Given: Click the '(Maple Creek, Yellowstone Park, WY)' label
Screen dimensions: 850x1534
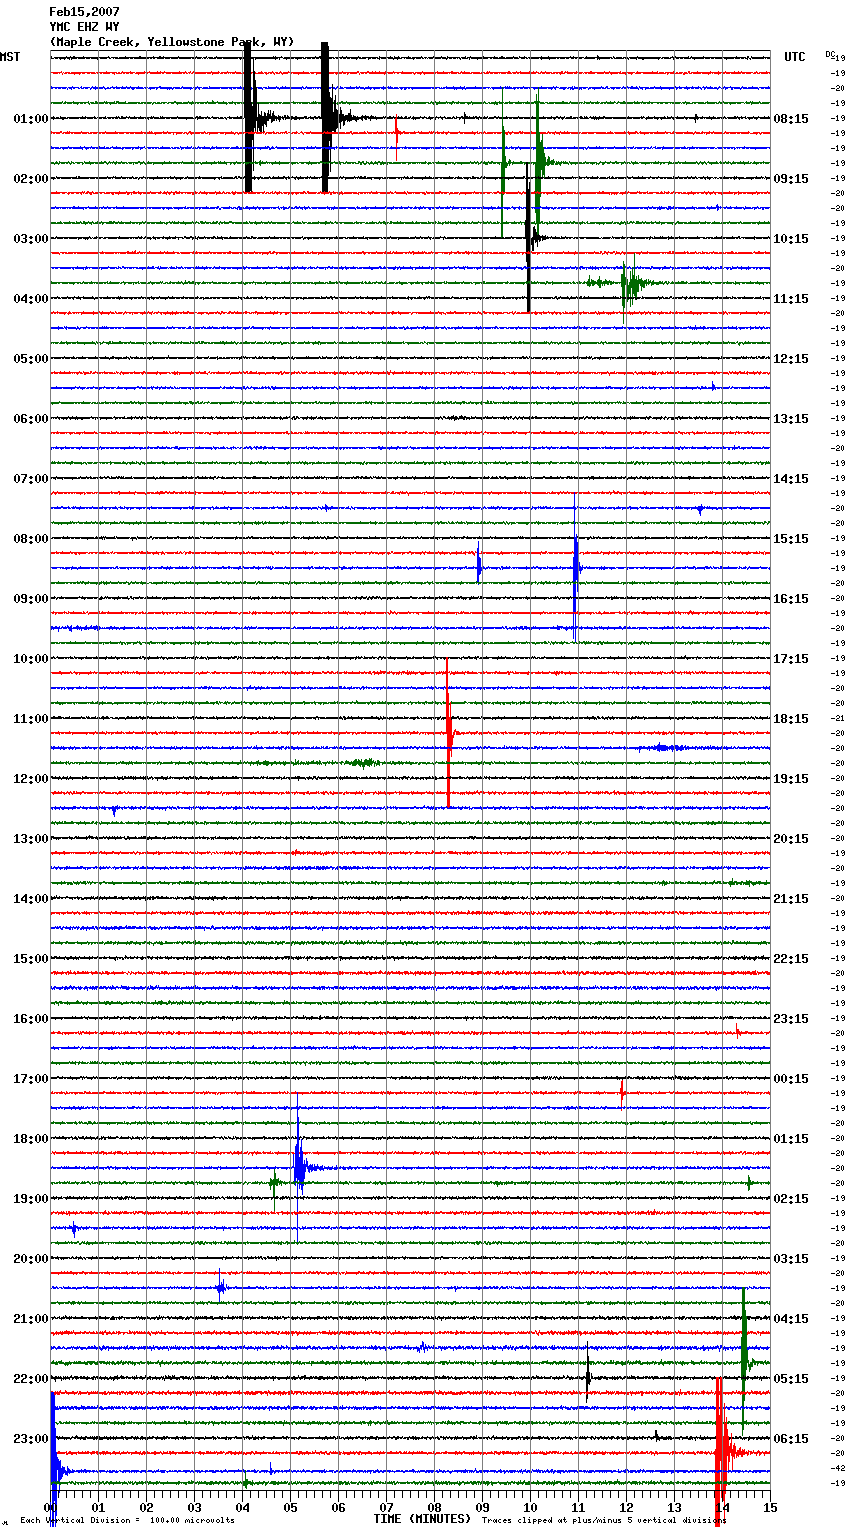Looking at the screenshot, I should click(172, 42).
